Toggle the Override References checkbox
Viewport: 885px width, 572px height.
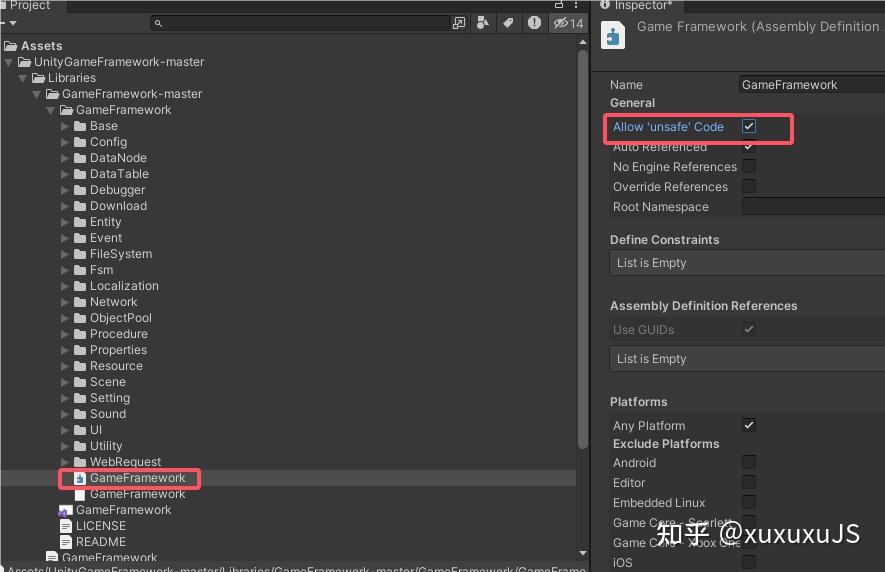[749, 186]
